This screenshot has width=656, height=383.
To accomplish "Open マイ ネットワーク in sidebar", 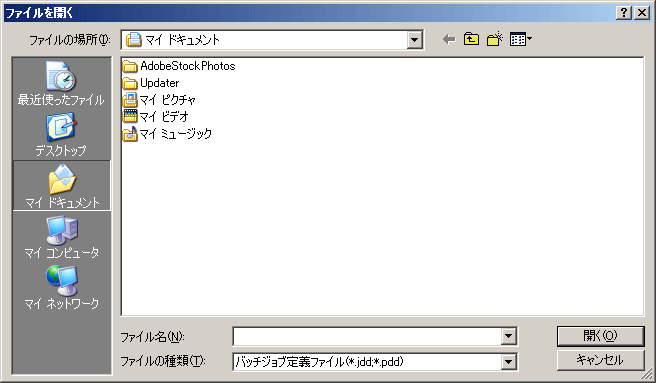I will click(x=62, y=288).
